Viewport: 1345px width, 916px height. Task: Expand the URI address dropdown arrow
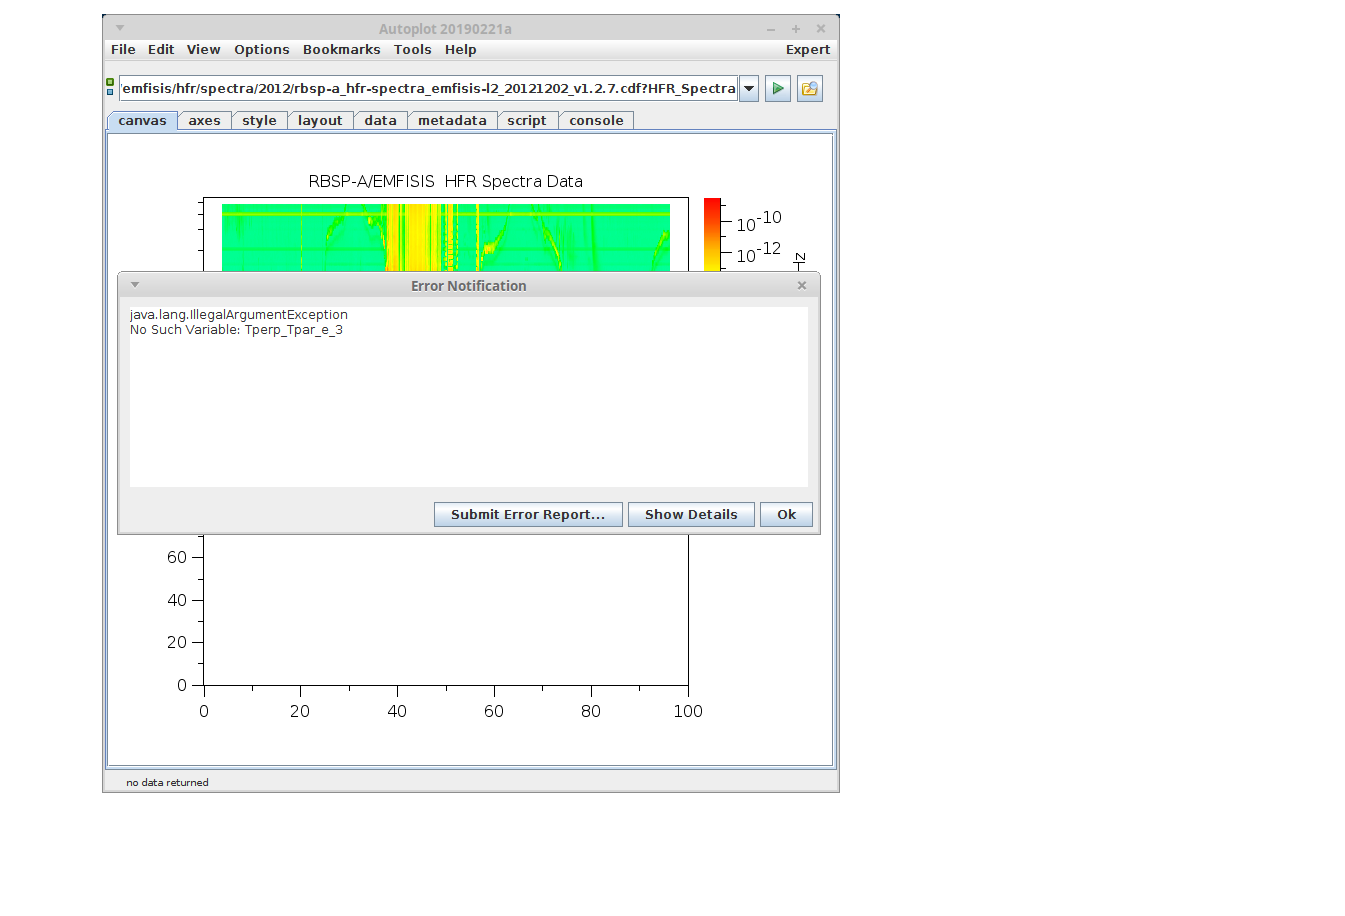pyautogui.click(x=749, y=89)
